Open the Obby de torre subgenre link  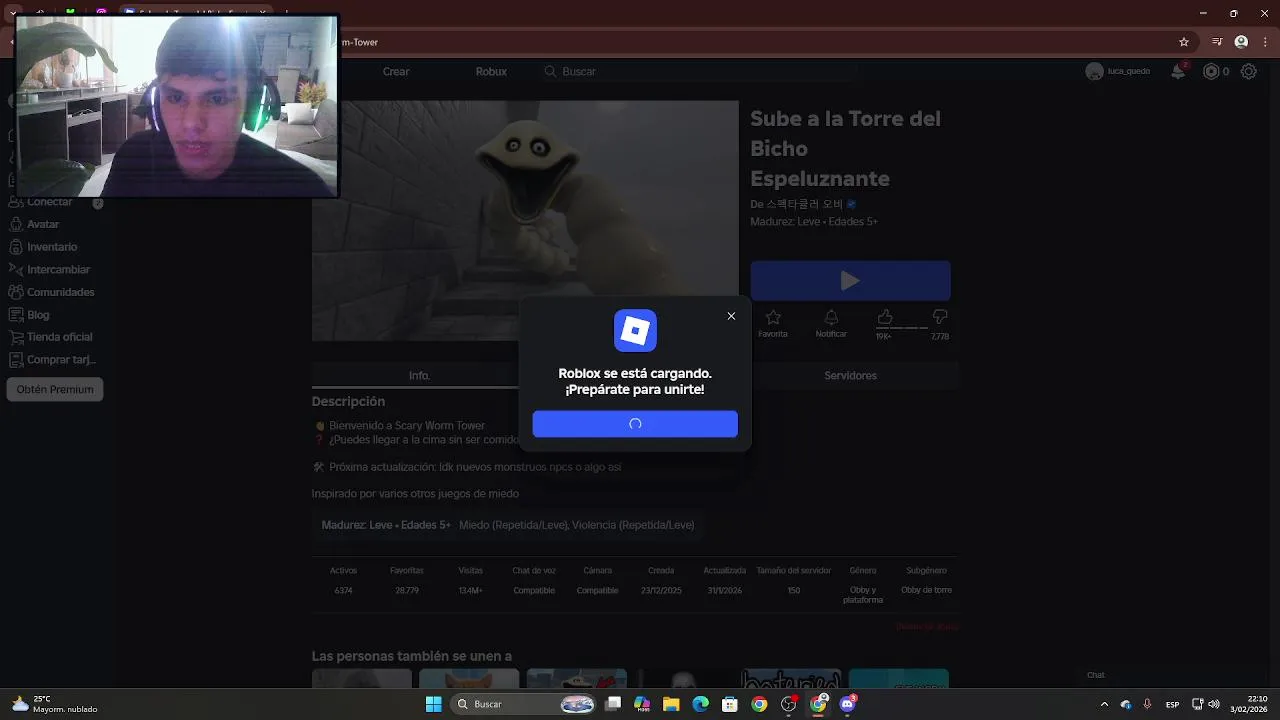click(x=926, y=590)
